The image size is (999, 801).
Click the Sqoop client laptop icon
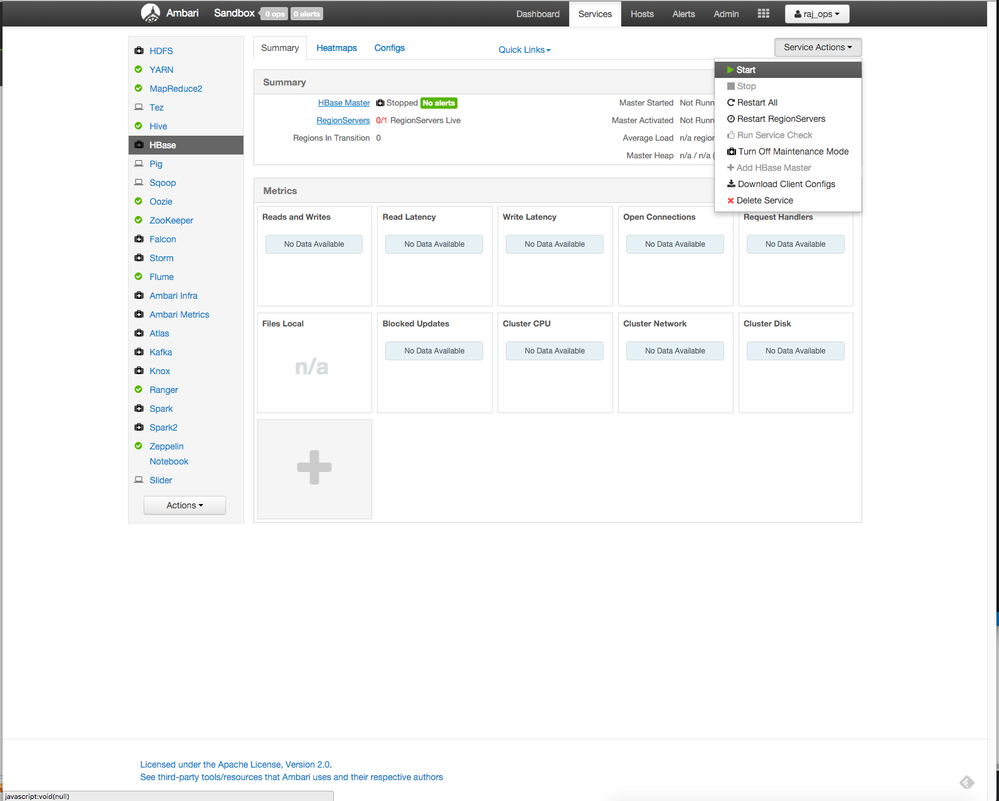pos(138,182)
